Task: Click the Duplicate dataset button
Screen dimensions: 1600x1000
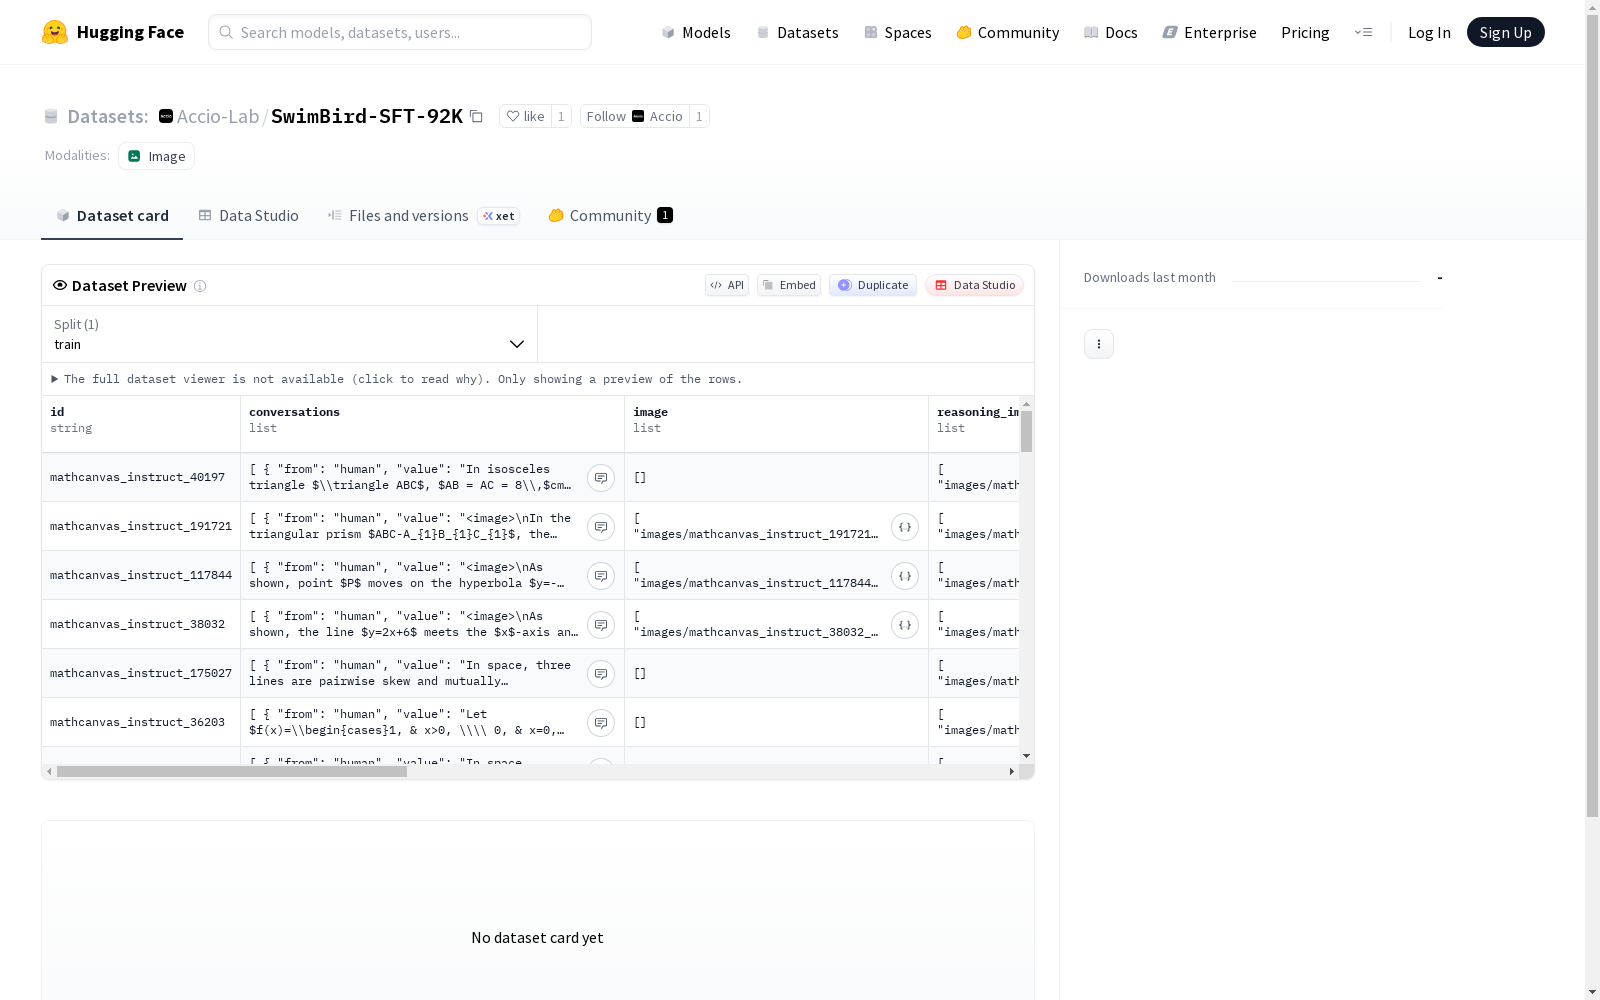Action: [873, 286]
